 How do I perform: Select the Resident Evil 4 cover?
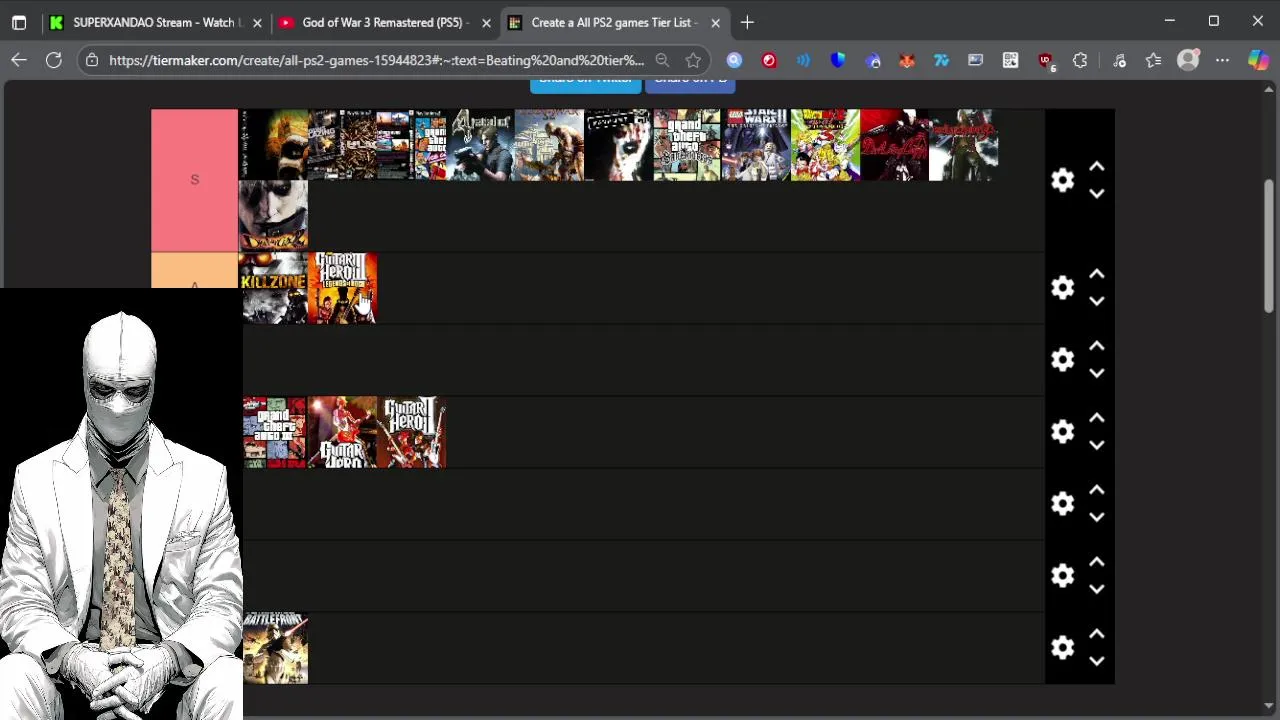pos(480,145)
